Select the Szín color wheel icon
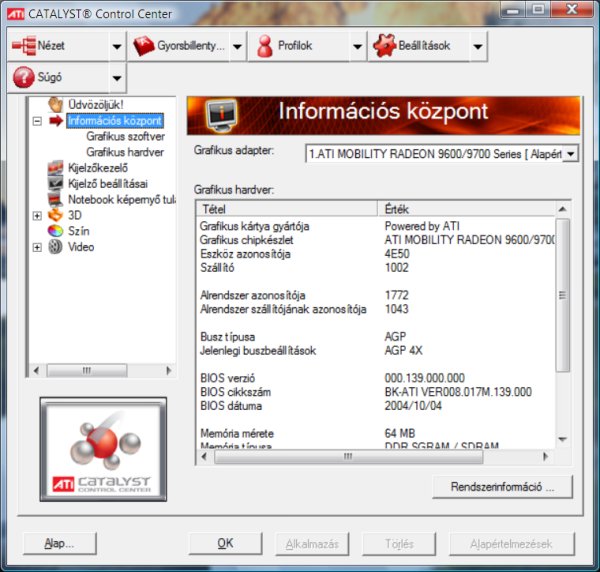 [x=56, y=231]
